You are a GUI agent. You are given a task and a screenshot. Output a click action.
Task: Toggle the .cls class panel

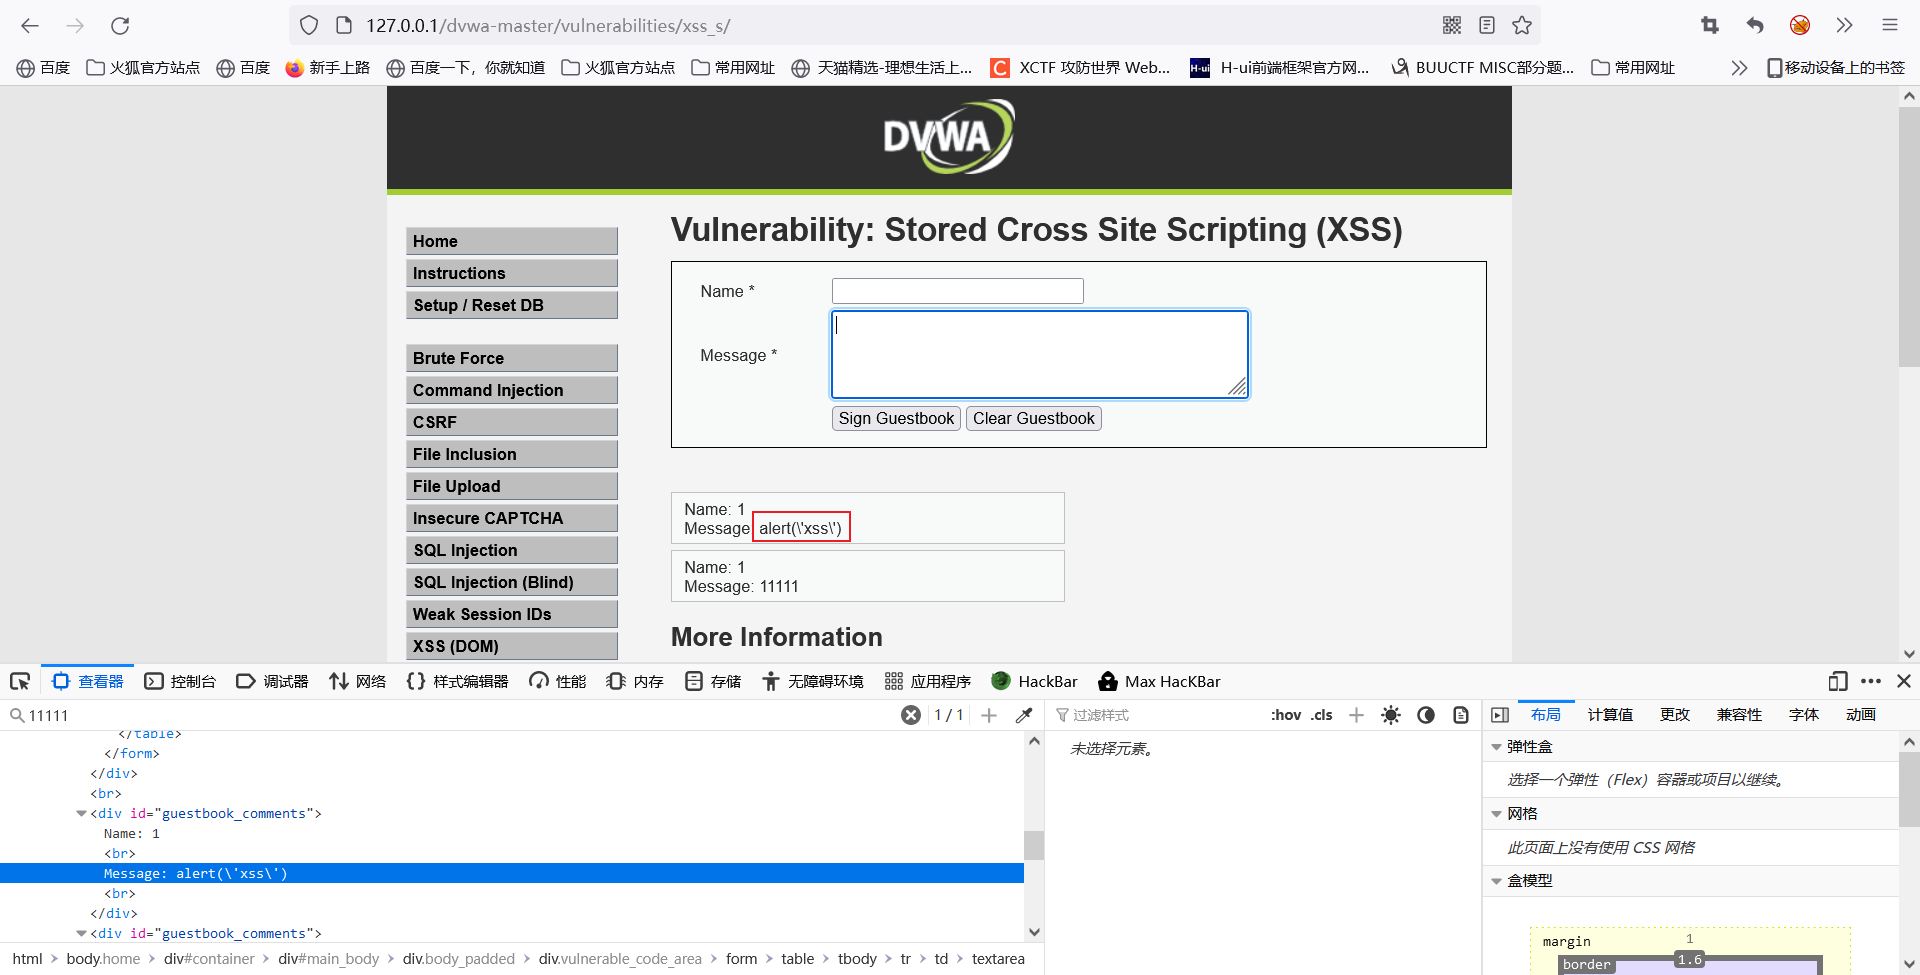tap(1322, 715)
